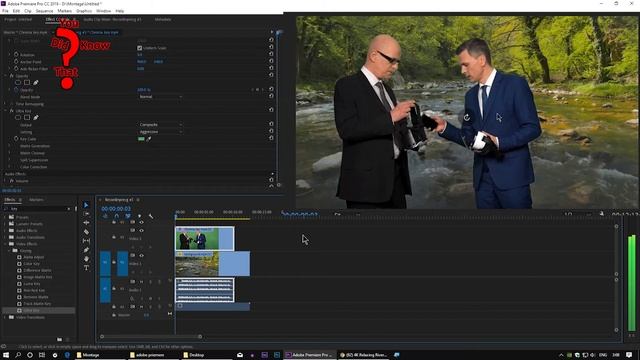Viewport: 640px width, 360px height.
Task: Select the Razor tool
Action: point(86,232)
